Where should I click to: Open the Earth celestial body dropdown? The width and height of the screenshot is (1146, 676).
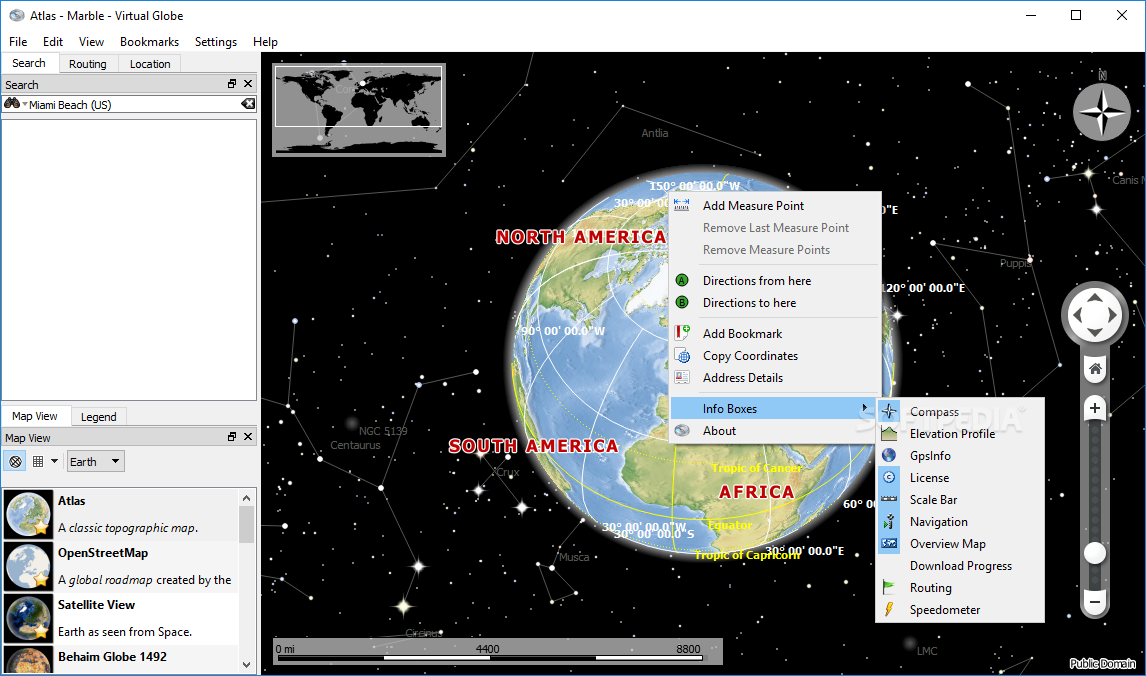95,461
